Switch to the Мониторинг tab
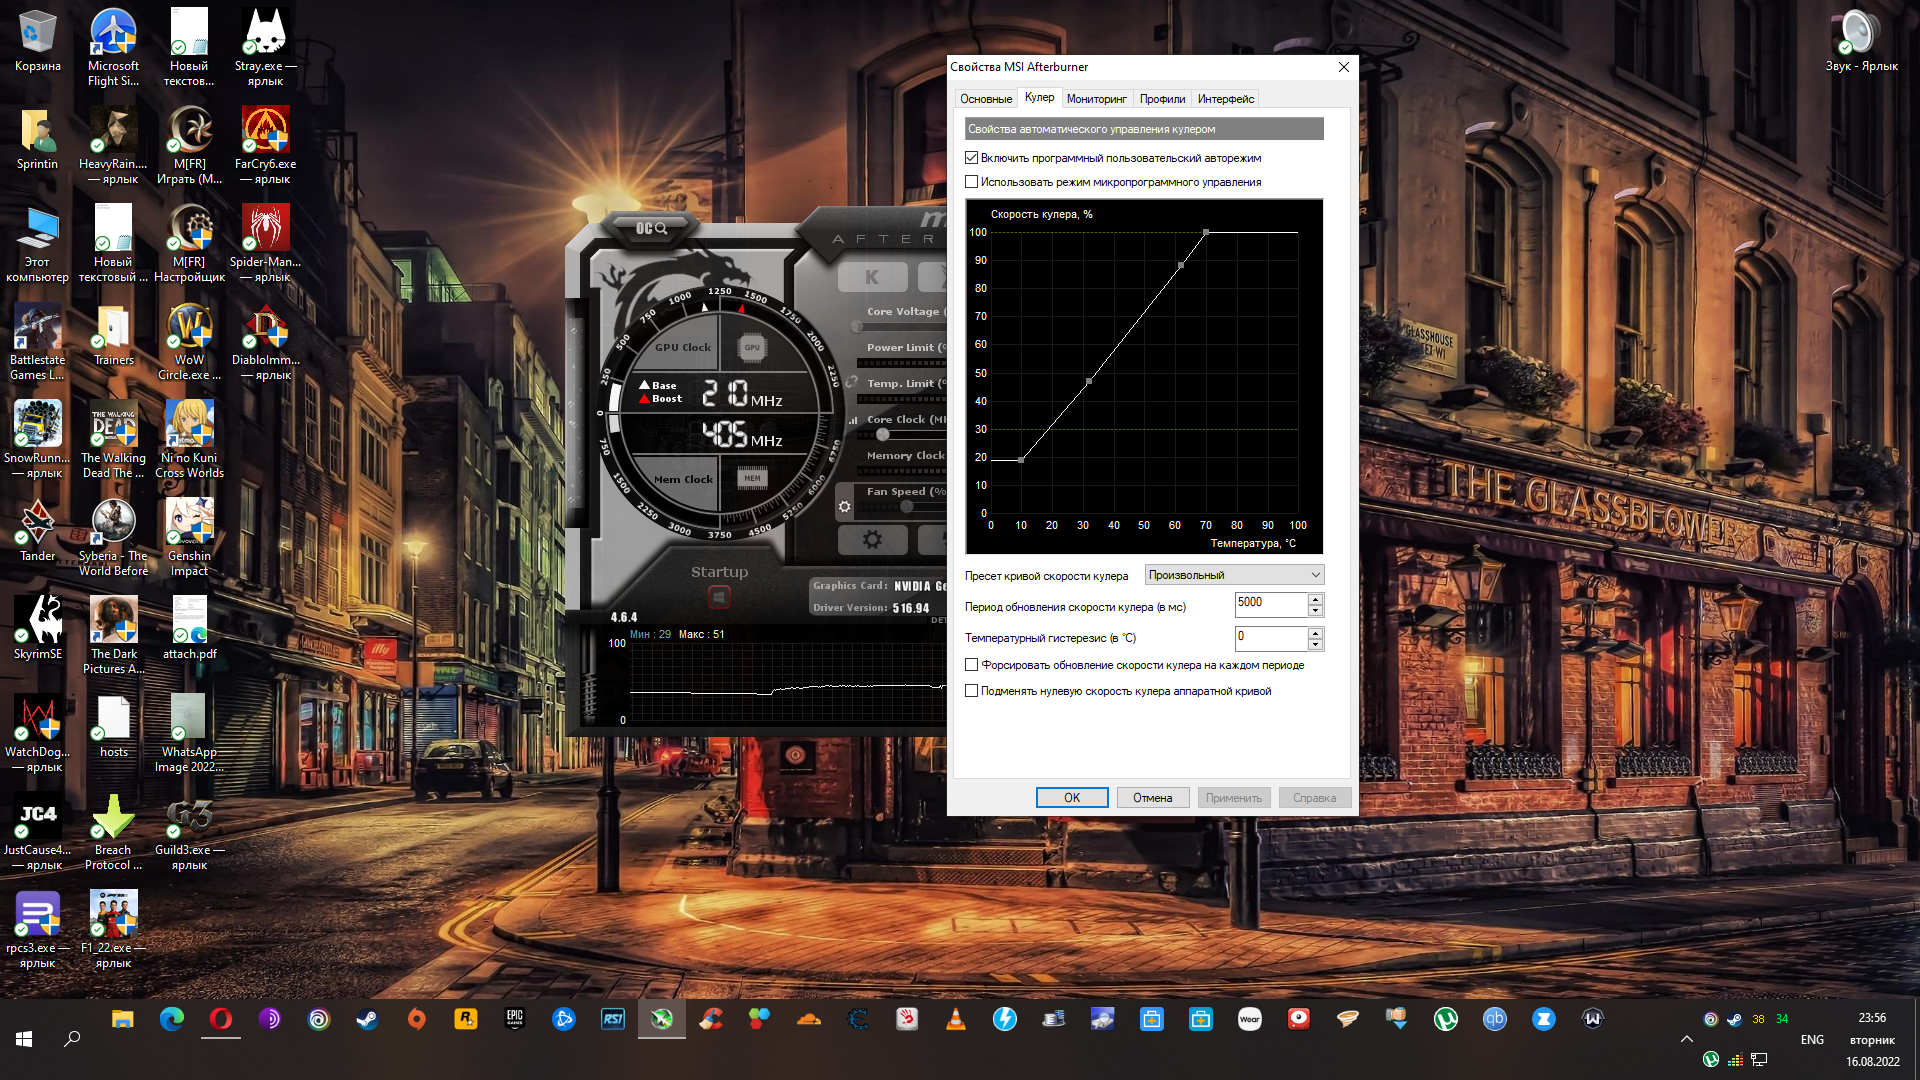The height and width of the screenshot is (1080, 1920). (1096, 99)
